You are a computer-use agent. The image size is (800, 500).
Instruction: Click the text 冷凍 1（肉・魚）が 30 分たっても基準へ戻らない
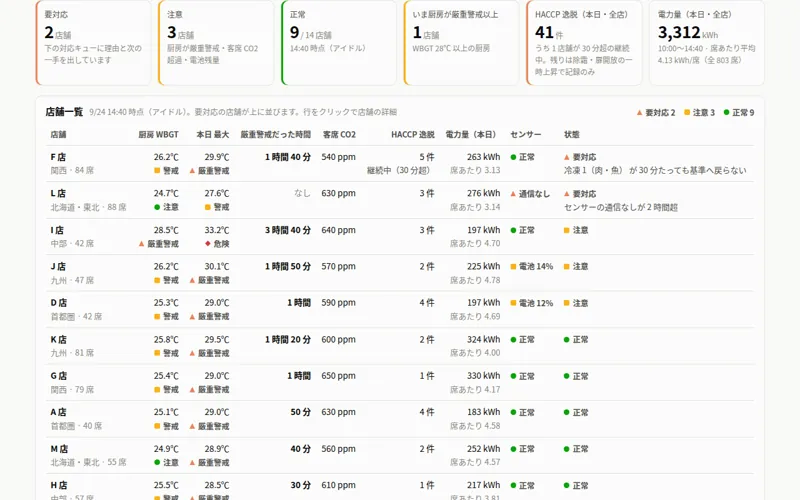(x=655, y=170)
